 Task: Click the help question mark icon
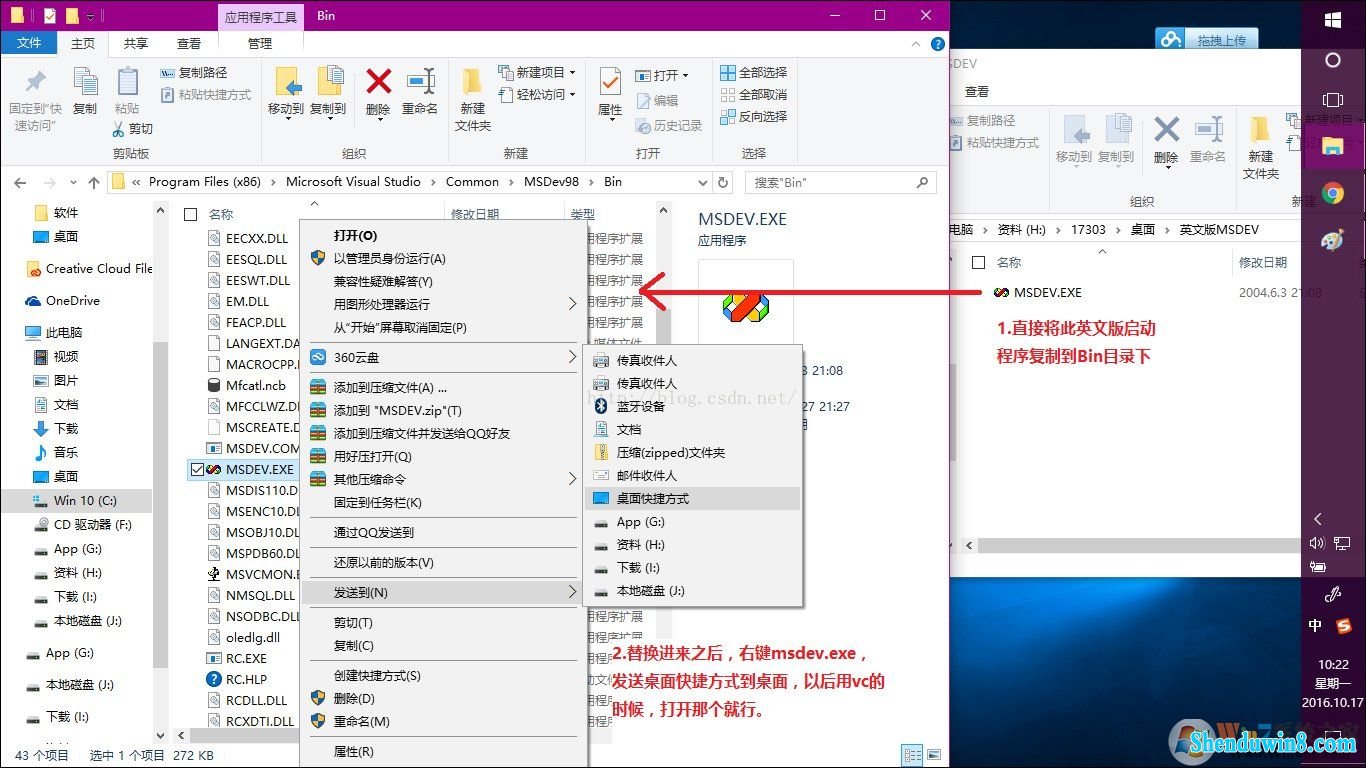pyautogui.click(x=937, y=44)
